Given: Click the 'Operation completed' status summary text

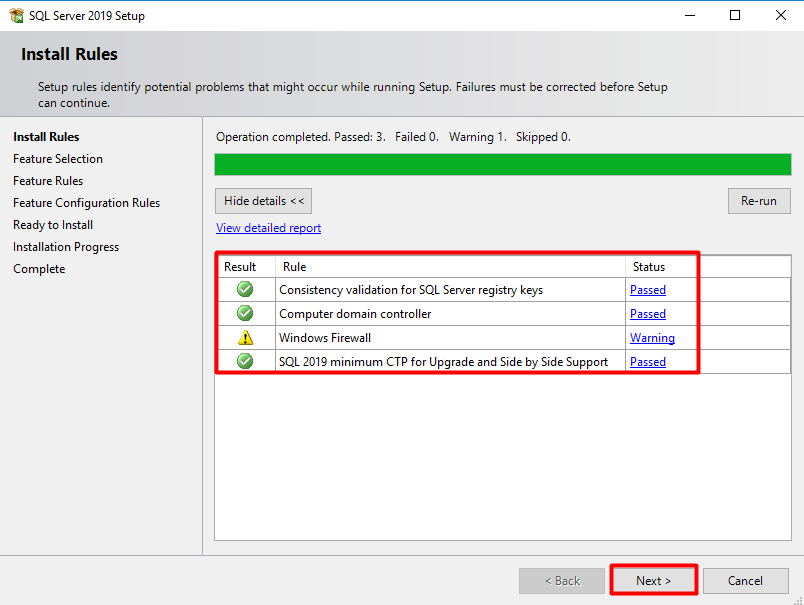Looking at the screenshot, I should [393, 137].
